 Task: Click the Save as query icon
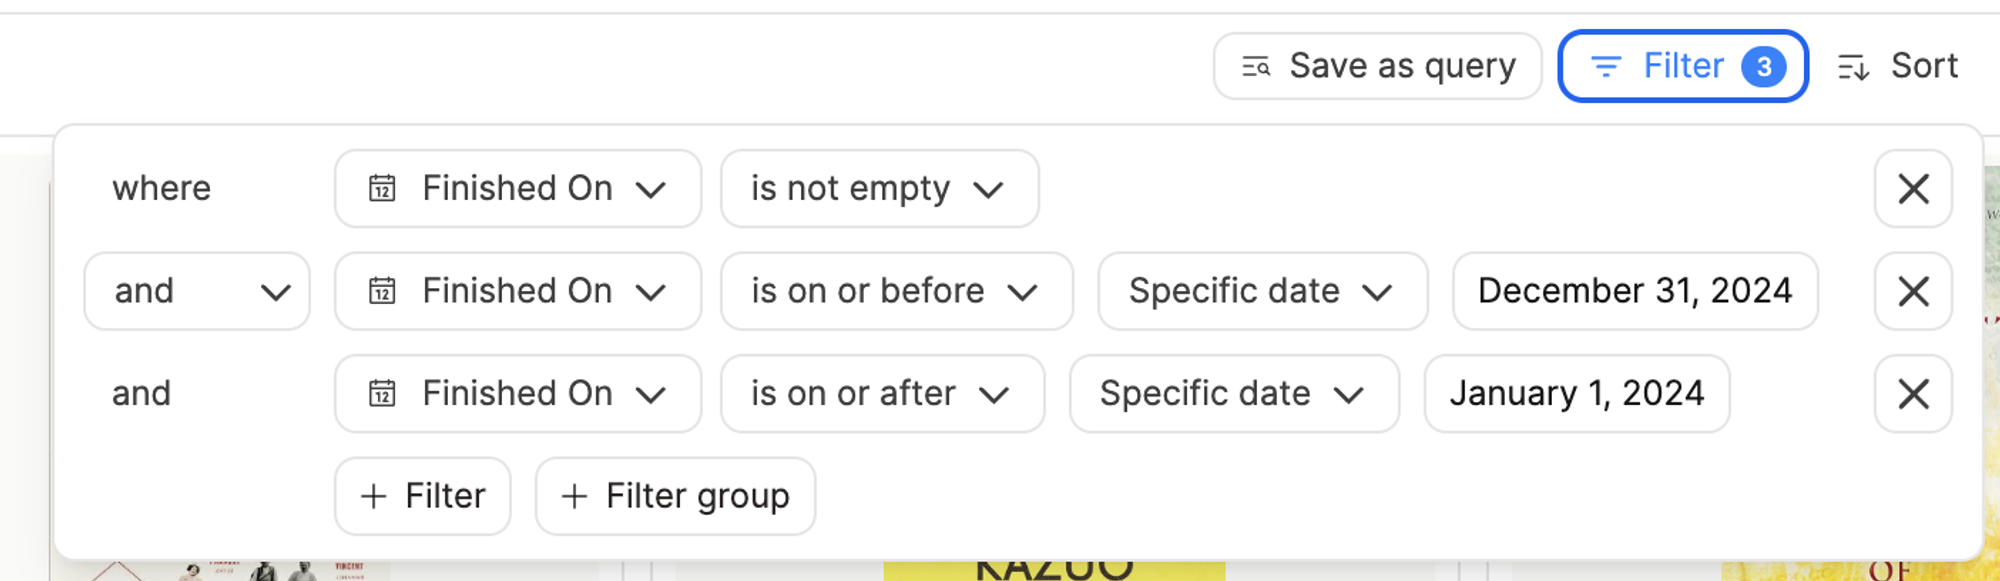coord(1256,67)
